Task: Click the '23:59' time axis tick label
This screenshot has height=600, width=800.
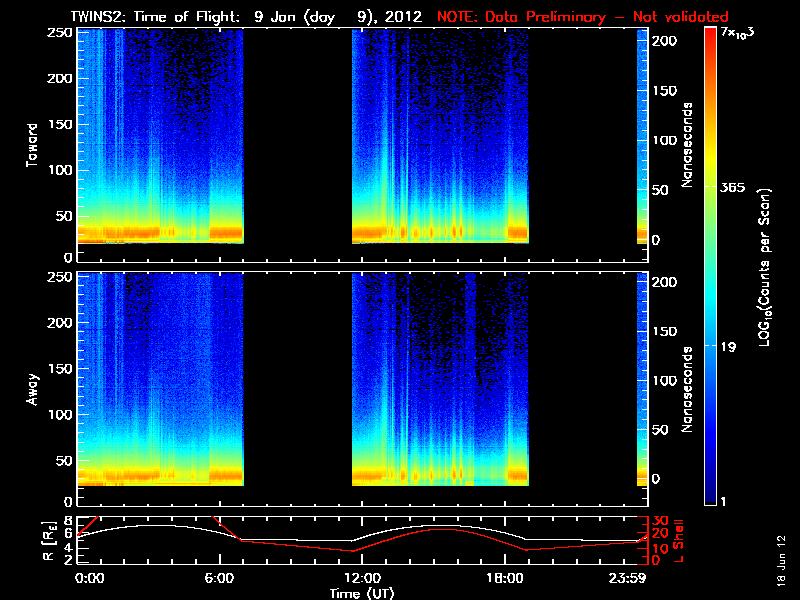Action: [638, 578]
